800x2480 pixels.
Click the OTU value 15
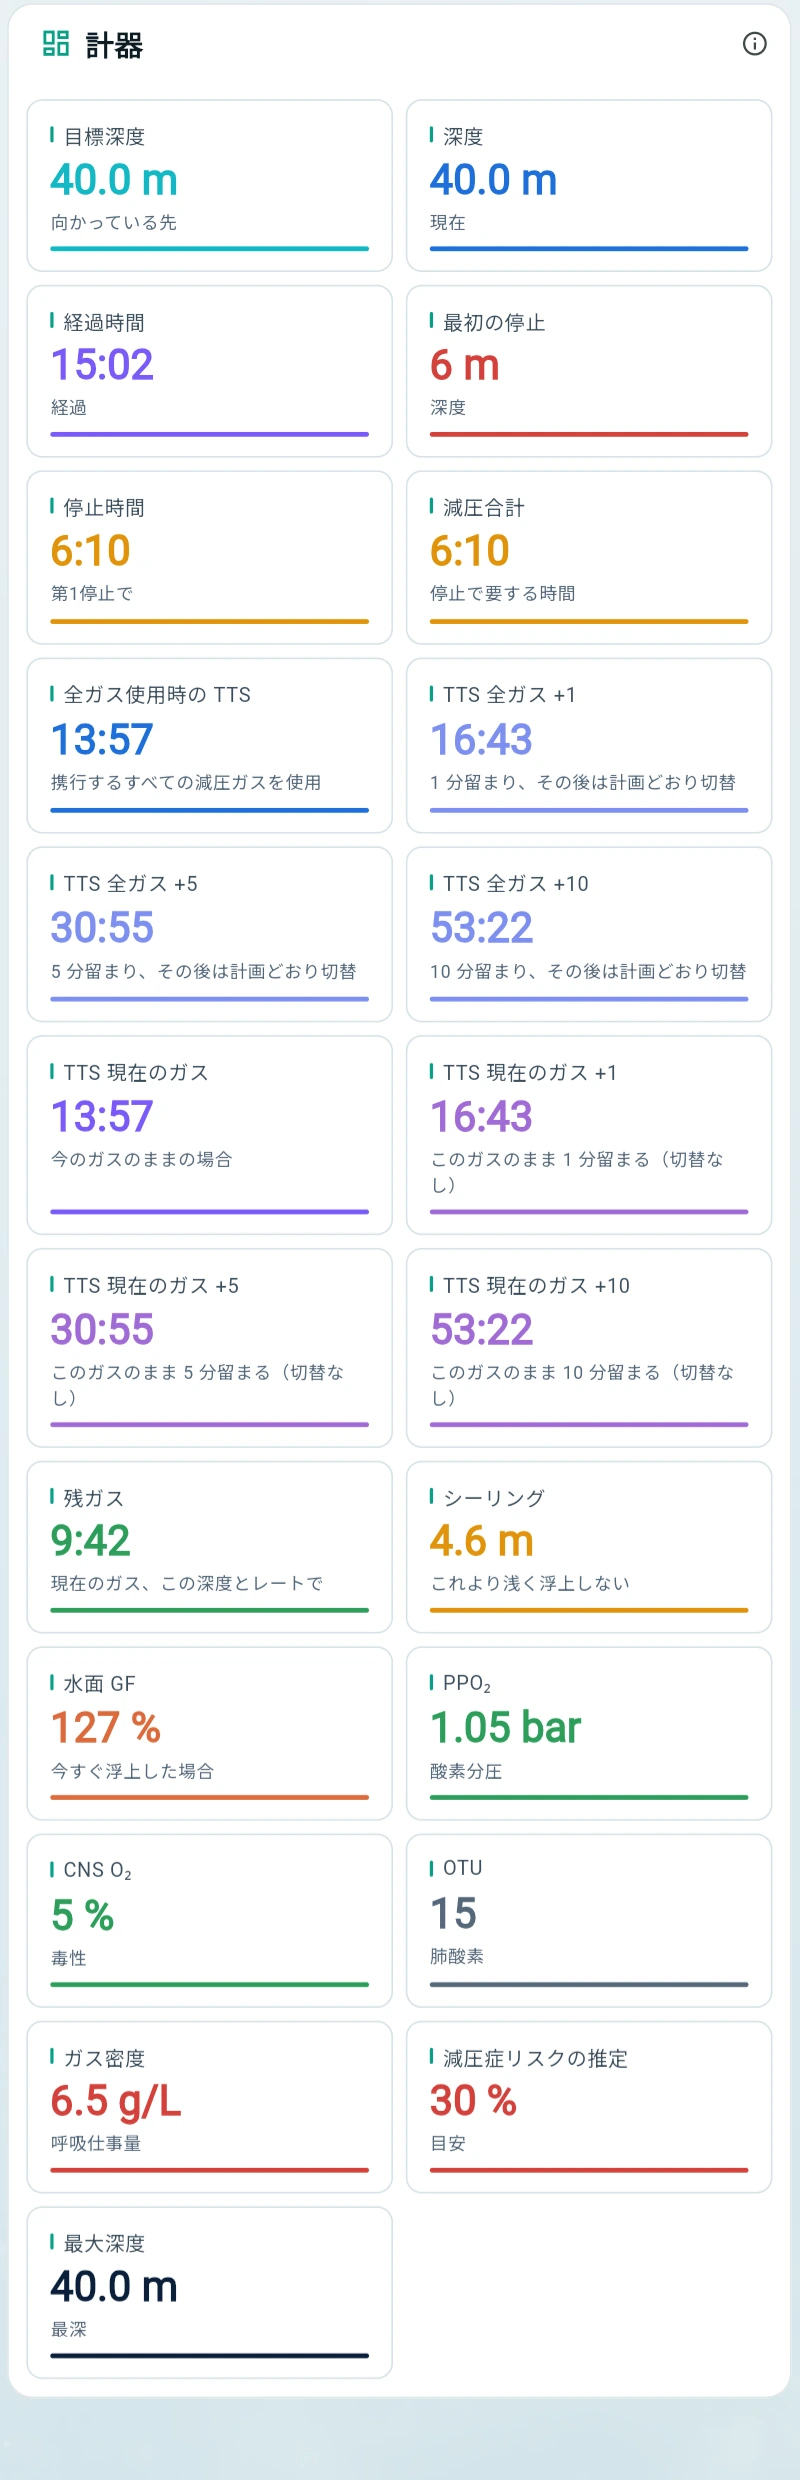point(453,1914)
